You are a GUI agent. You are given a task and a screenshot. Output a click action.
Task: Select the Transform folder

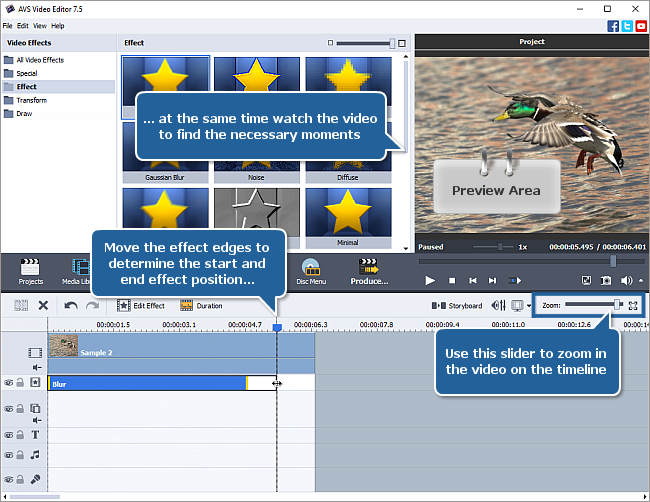(58, 100)
